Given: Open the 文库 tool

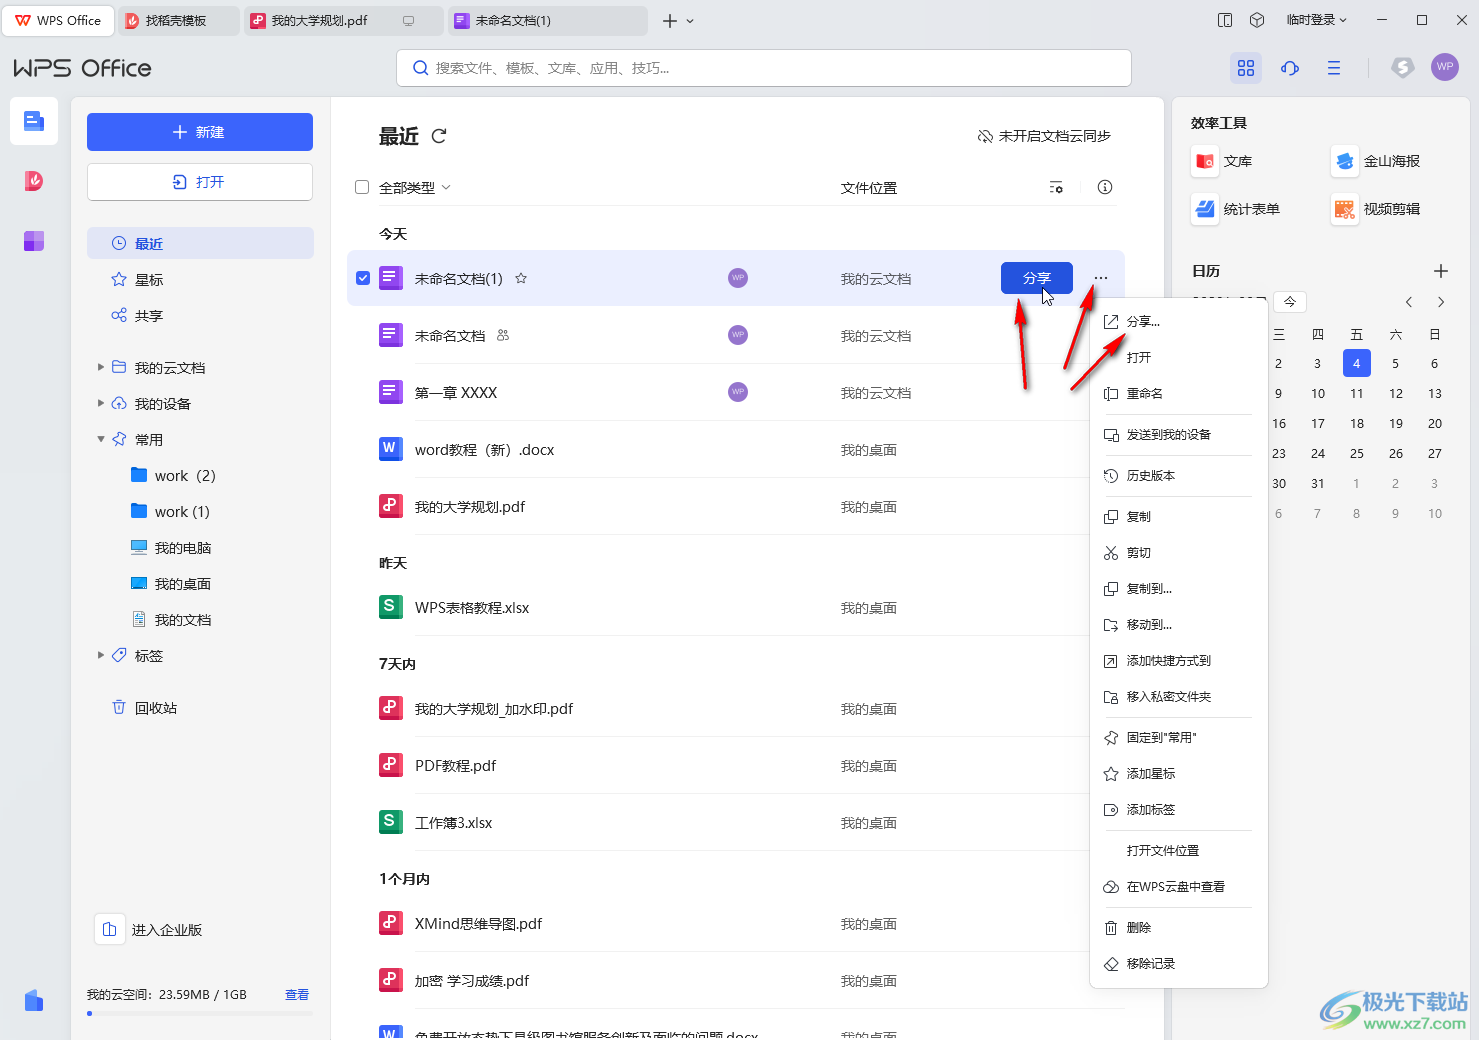Looking at the screenshot, I should pos(1223,161).
